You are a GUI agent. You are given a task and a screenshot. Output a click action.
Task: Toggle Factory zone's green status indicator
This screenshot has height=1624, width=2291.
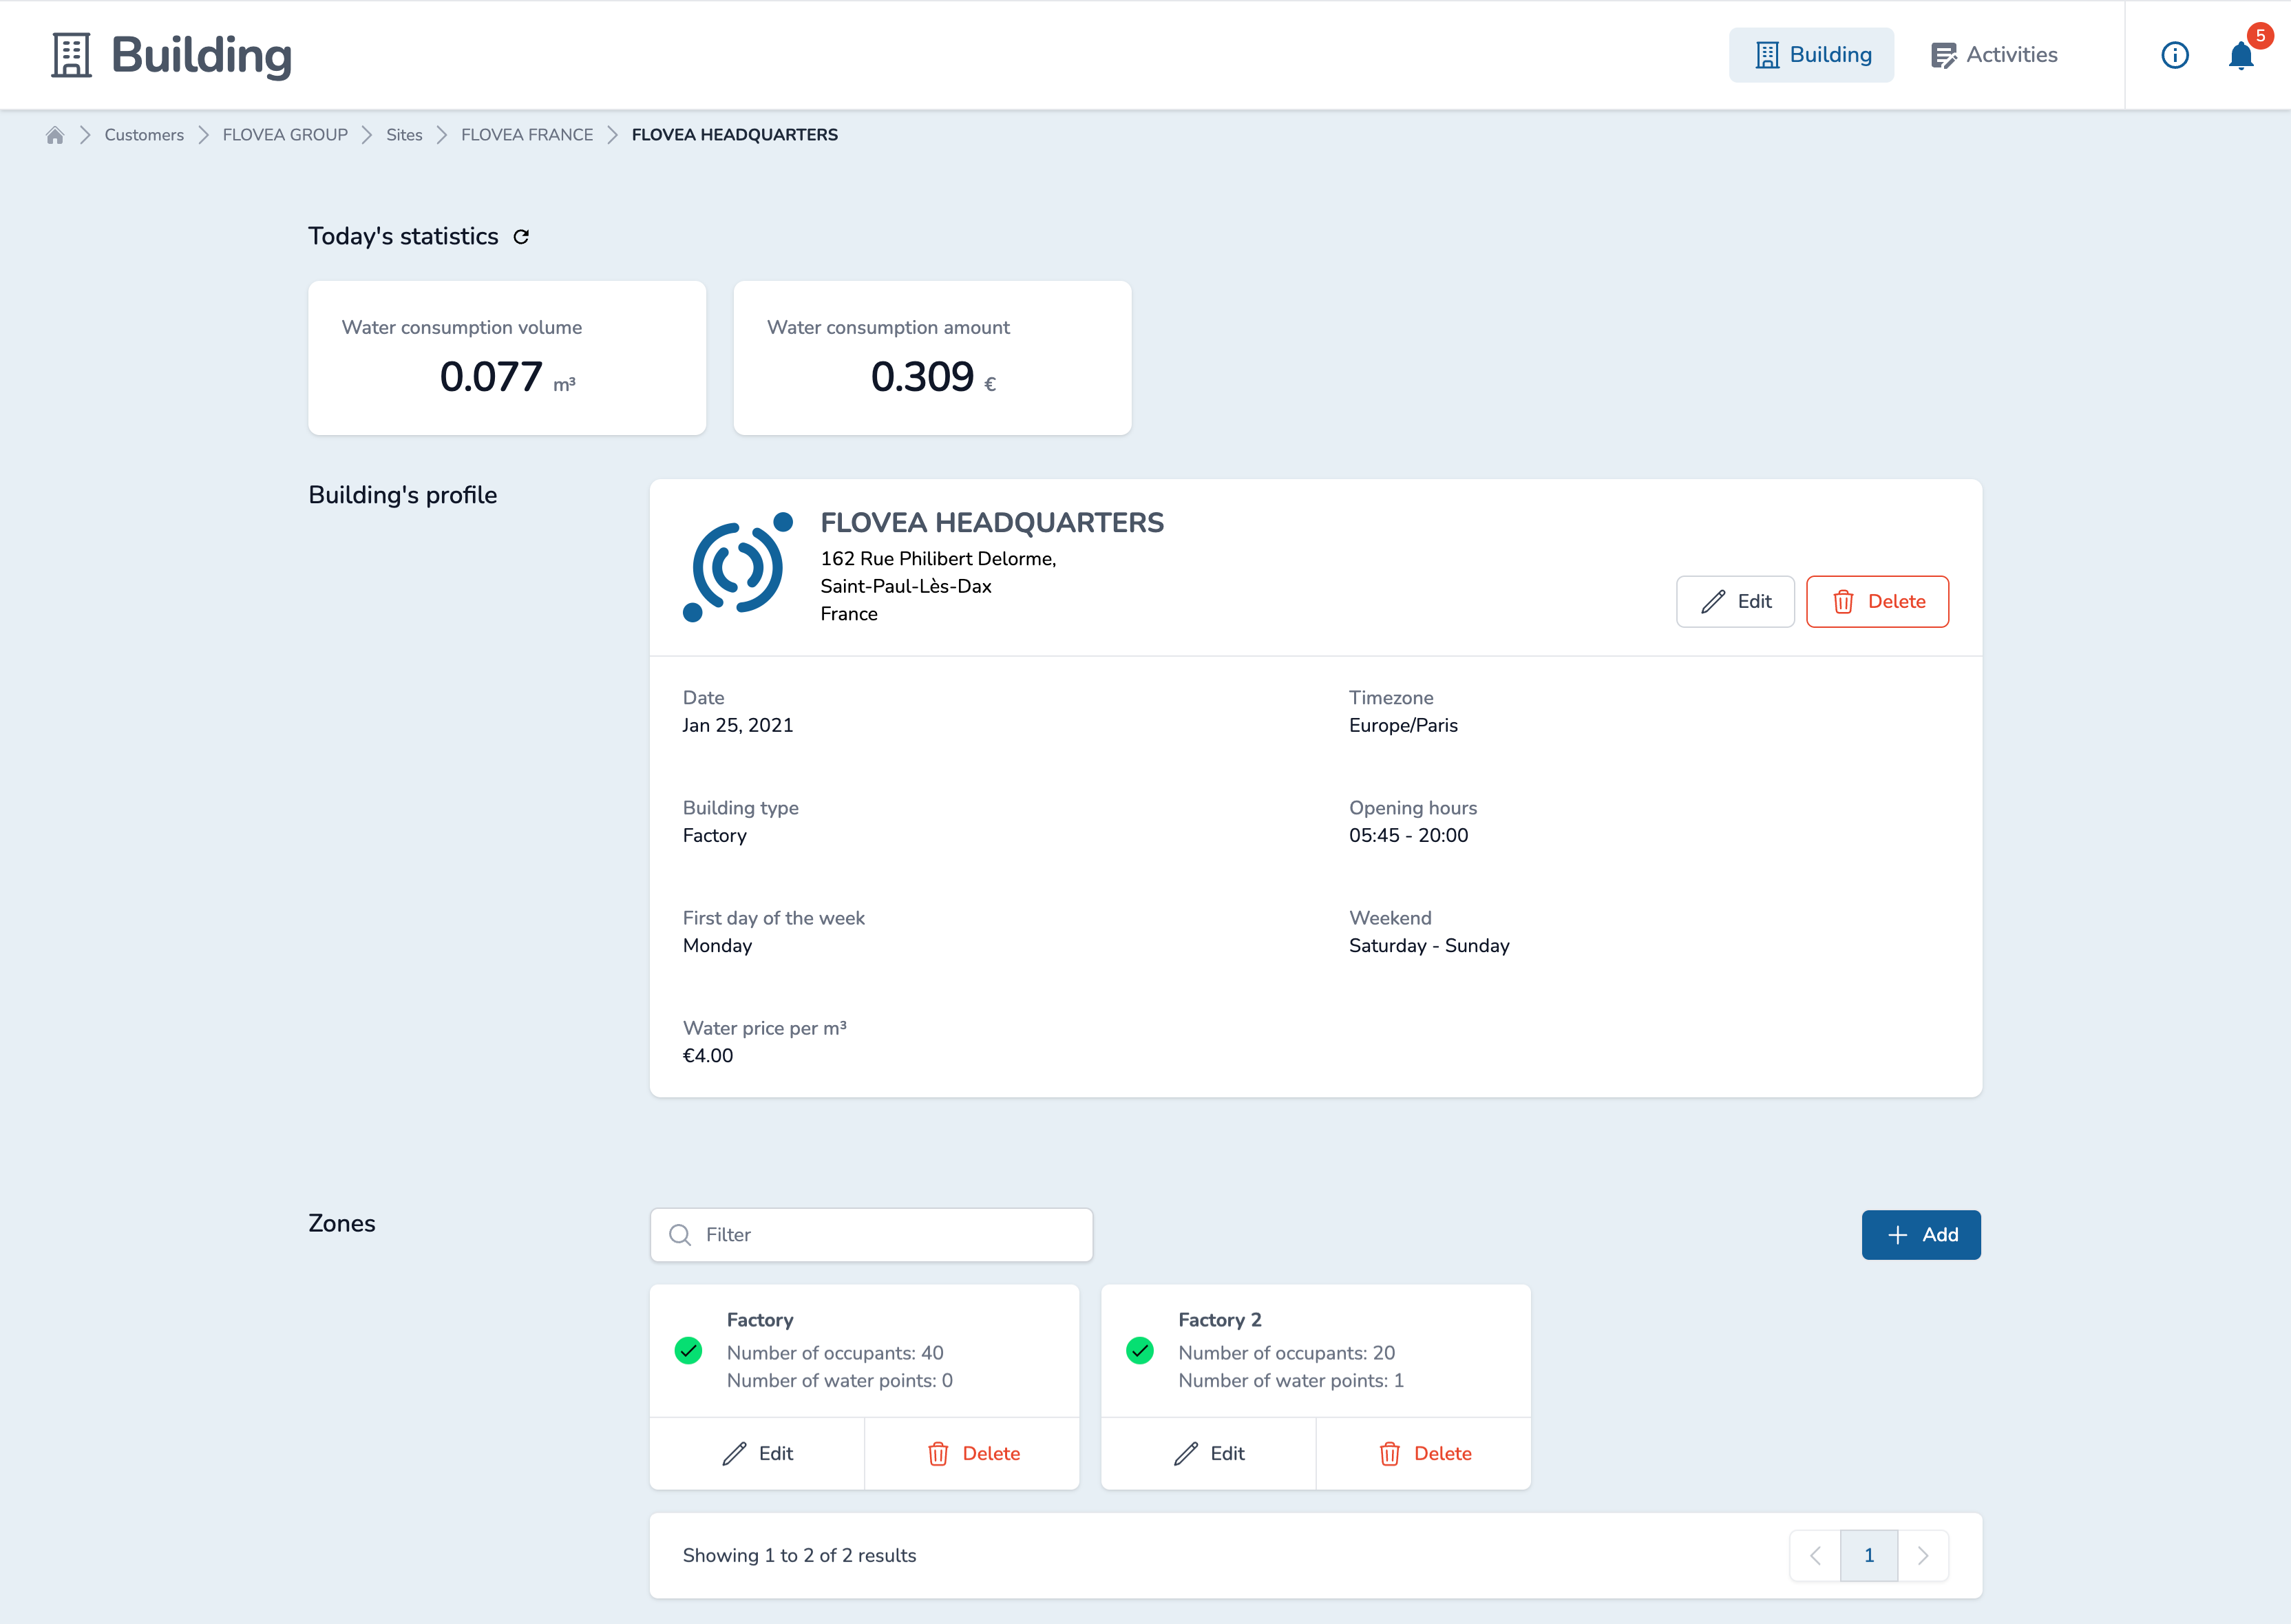(x=689, y=1351)
